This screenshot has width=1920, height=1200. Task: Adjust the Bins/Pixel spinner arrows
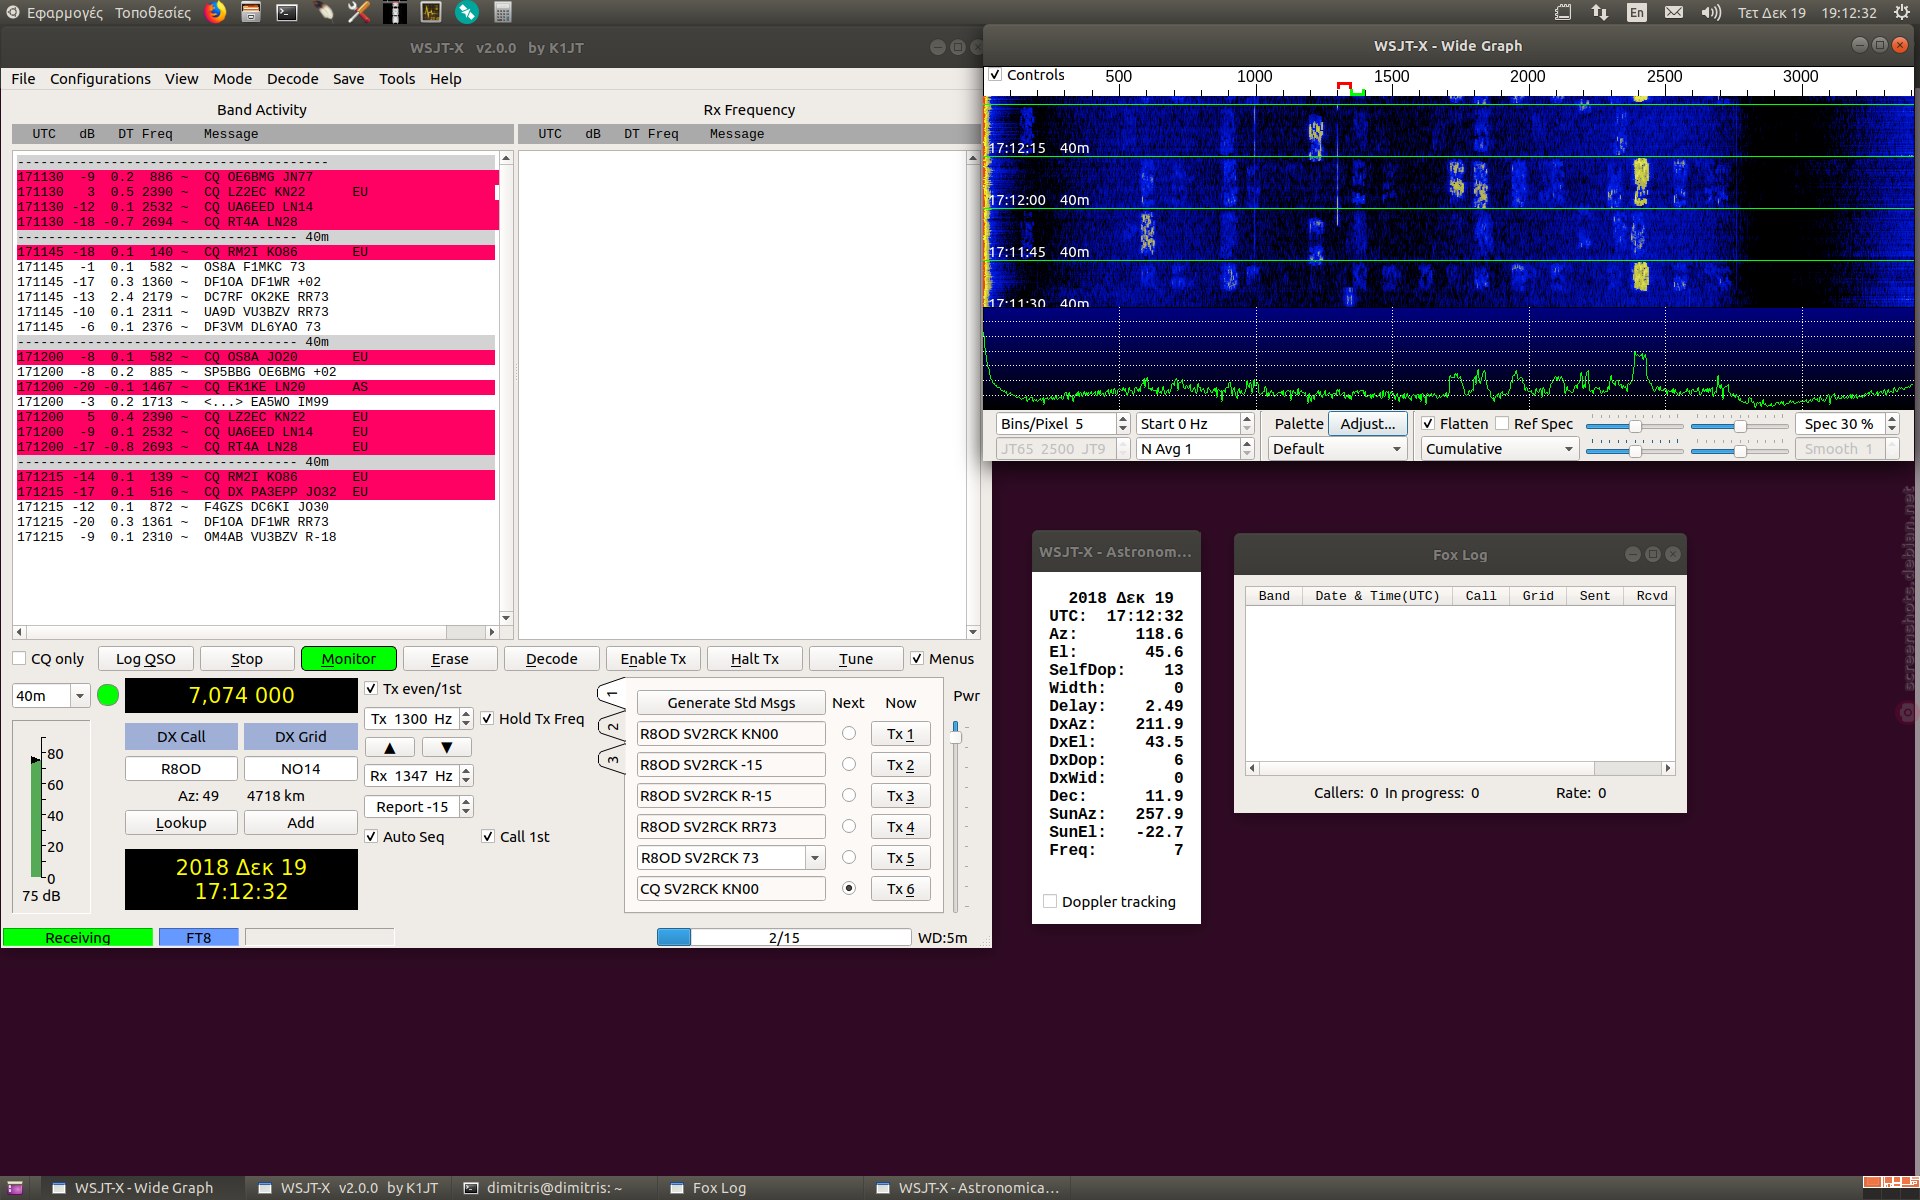click(1123, 424)
